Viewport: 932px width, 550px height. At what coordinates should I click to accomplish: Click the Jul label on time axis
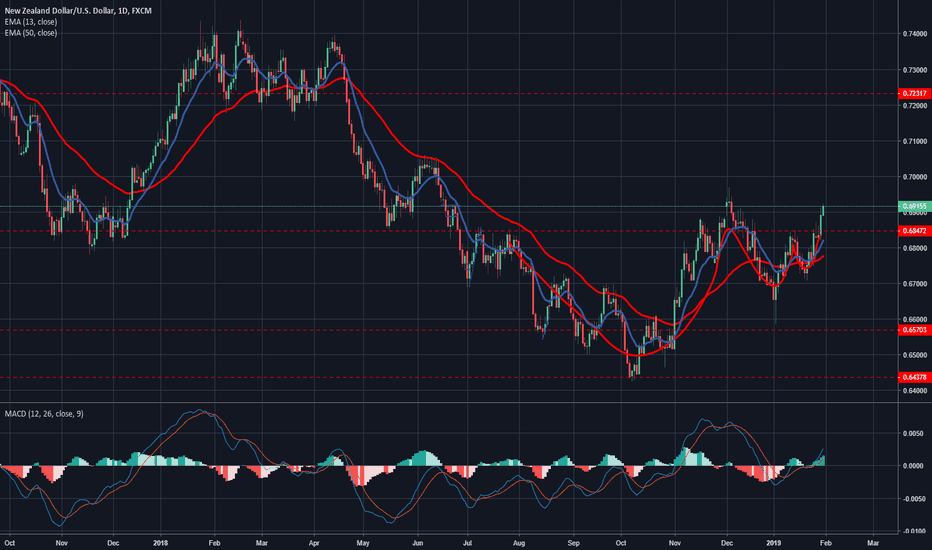[x=467, y=543]
